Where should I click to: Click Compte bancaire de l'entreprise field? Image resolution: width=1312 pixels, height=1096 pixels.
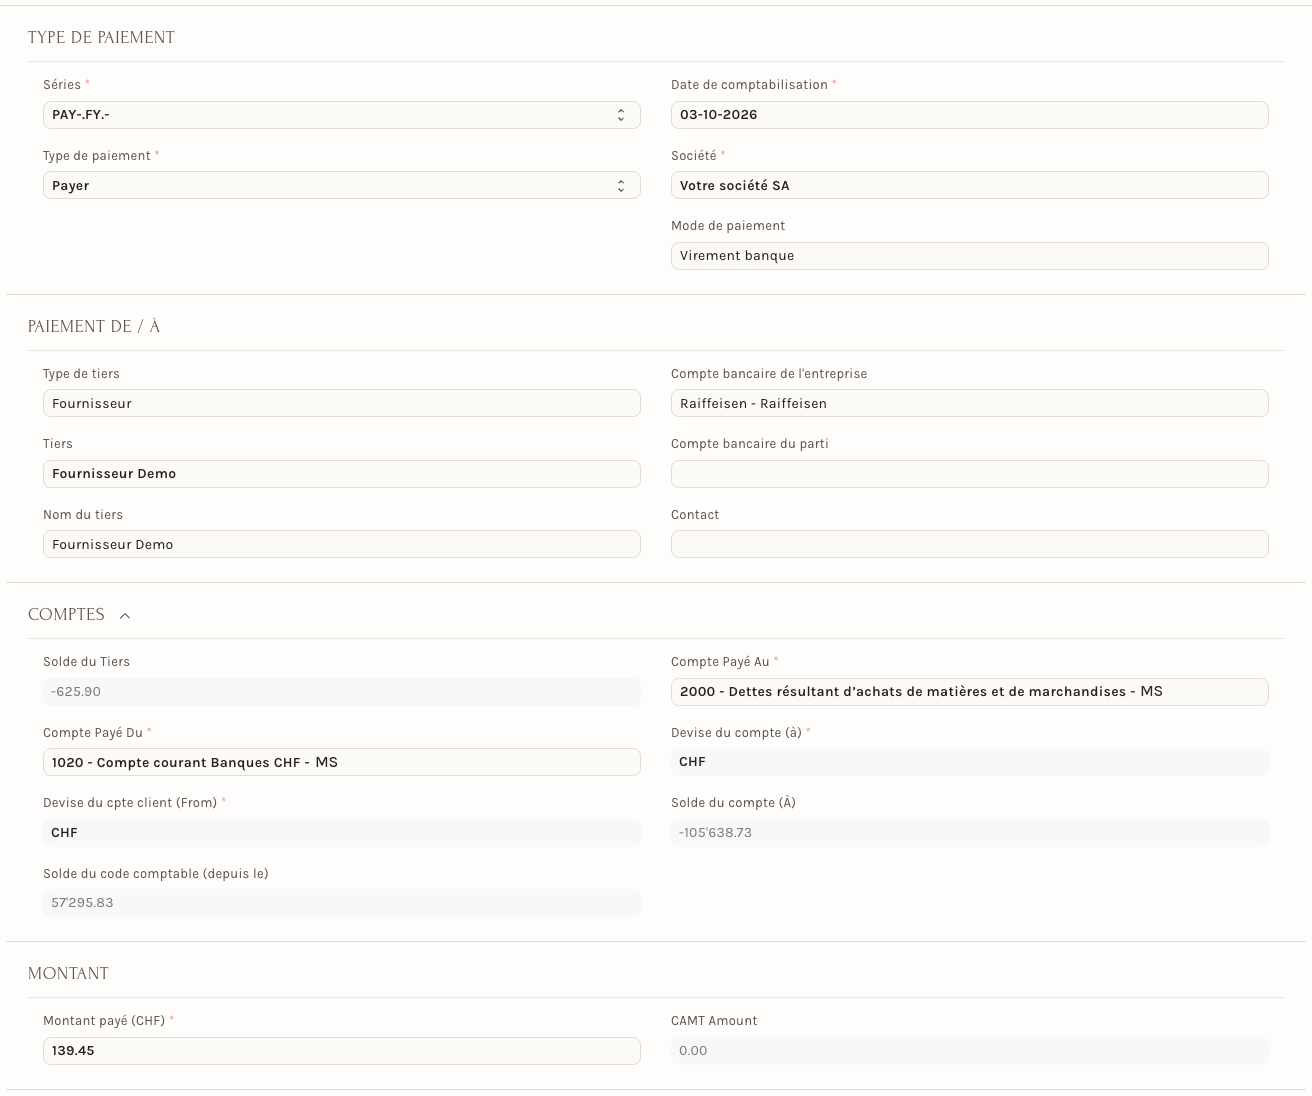click(x=969, y=403)
